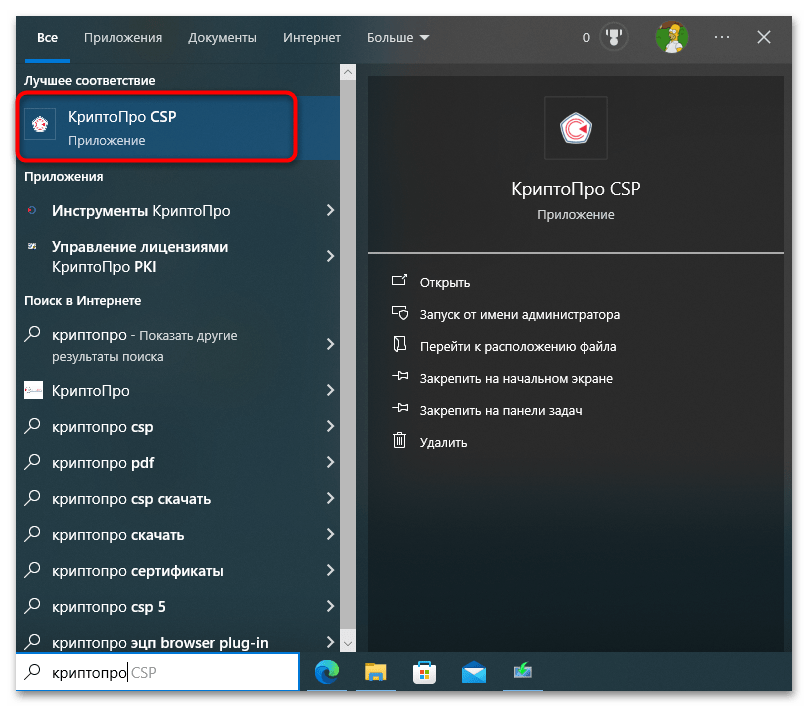Click magnifier icon beside 'криптопро скачать'
Viewport: 808px width, 707px height.
tap(32, 534)
